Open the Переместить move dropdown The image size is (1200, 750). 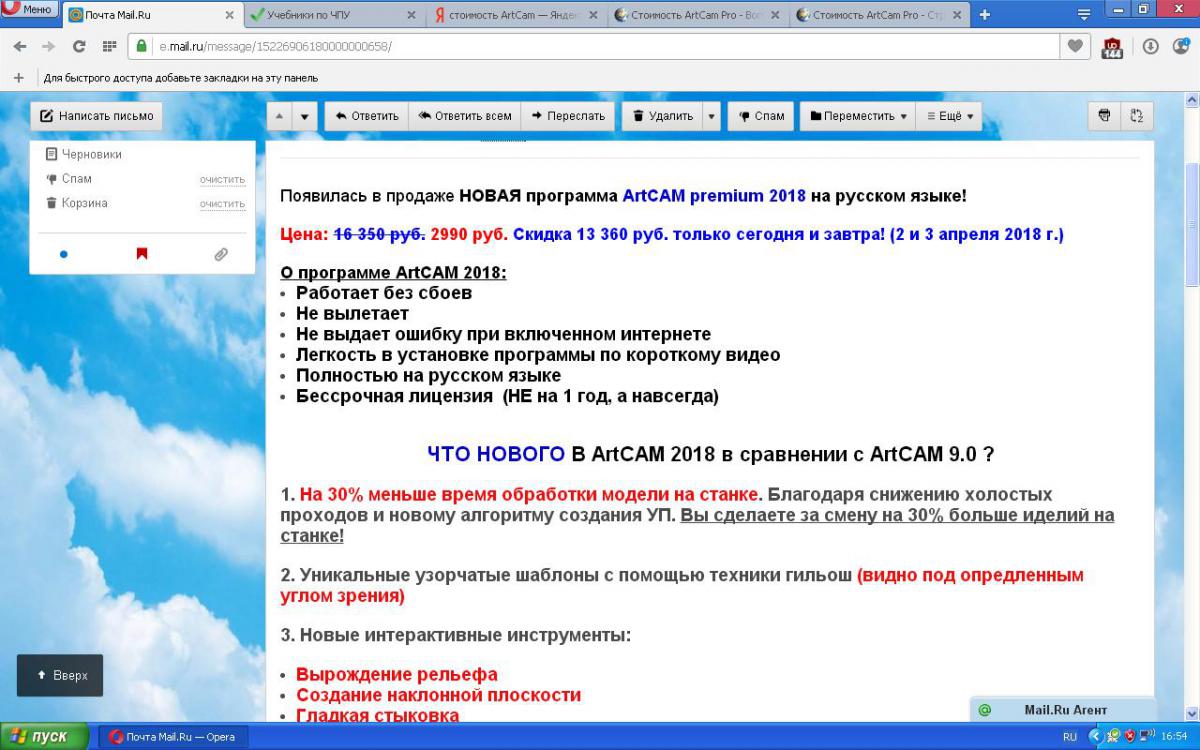click(x=858, y=116)
